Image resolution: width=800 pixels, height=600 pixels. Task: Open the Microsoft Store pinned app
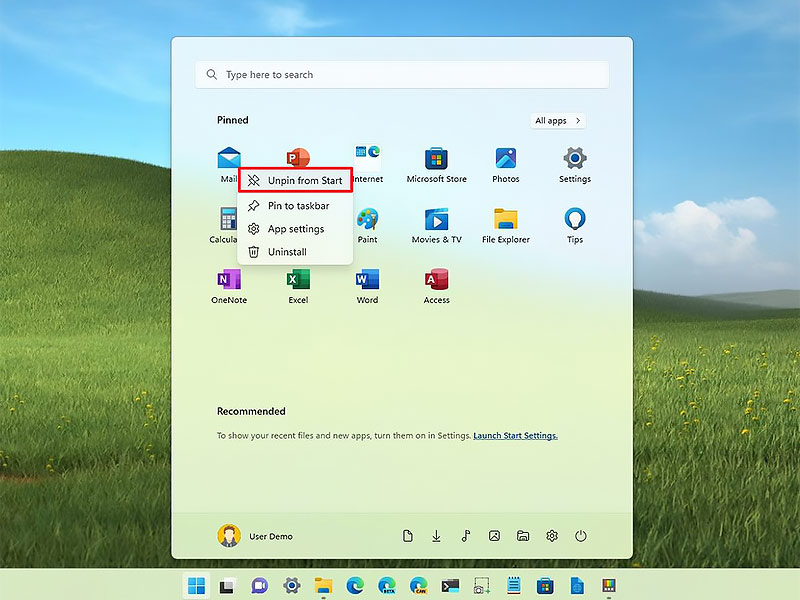pyautogui.click(x=436, y=165)
